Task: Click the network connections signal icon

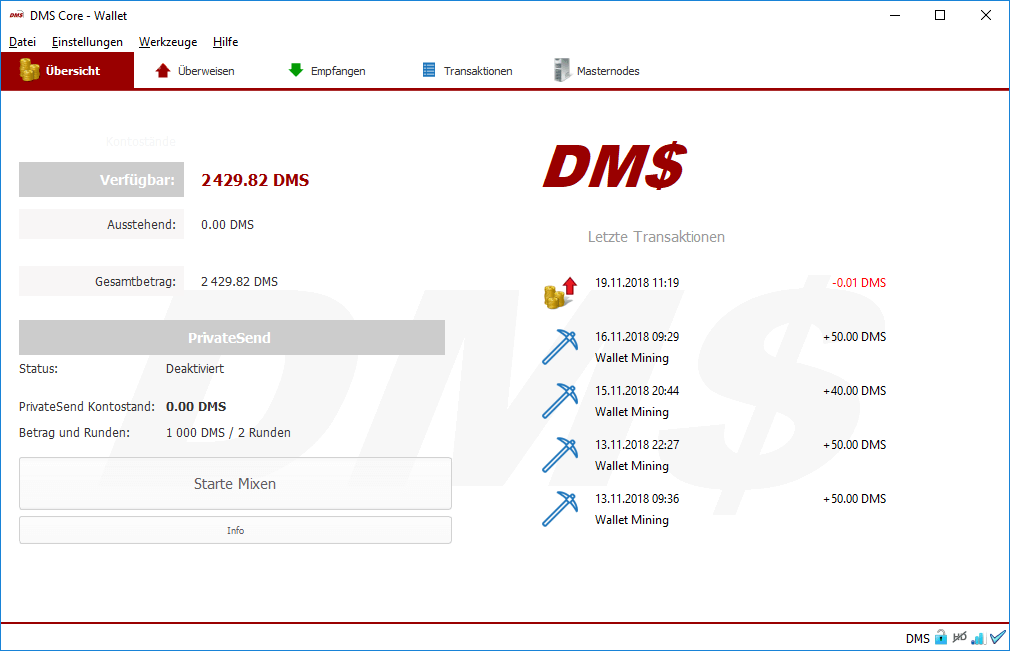Action: point(978,638)
